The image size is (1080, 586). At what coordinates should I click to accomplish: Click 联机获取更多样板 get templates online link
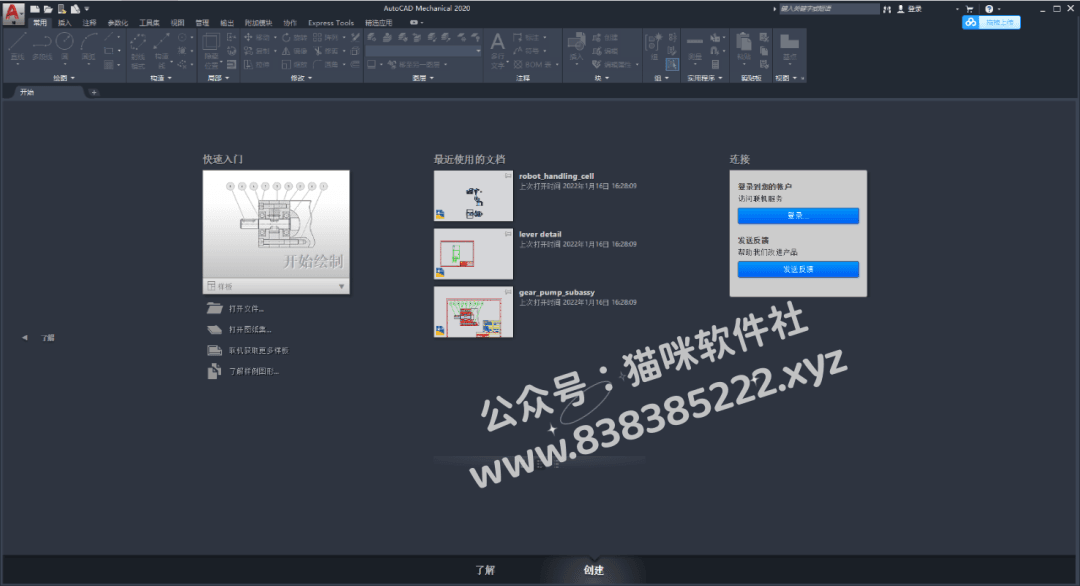248,350
